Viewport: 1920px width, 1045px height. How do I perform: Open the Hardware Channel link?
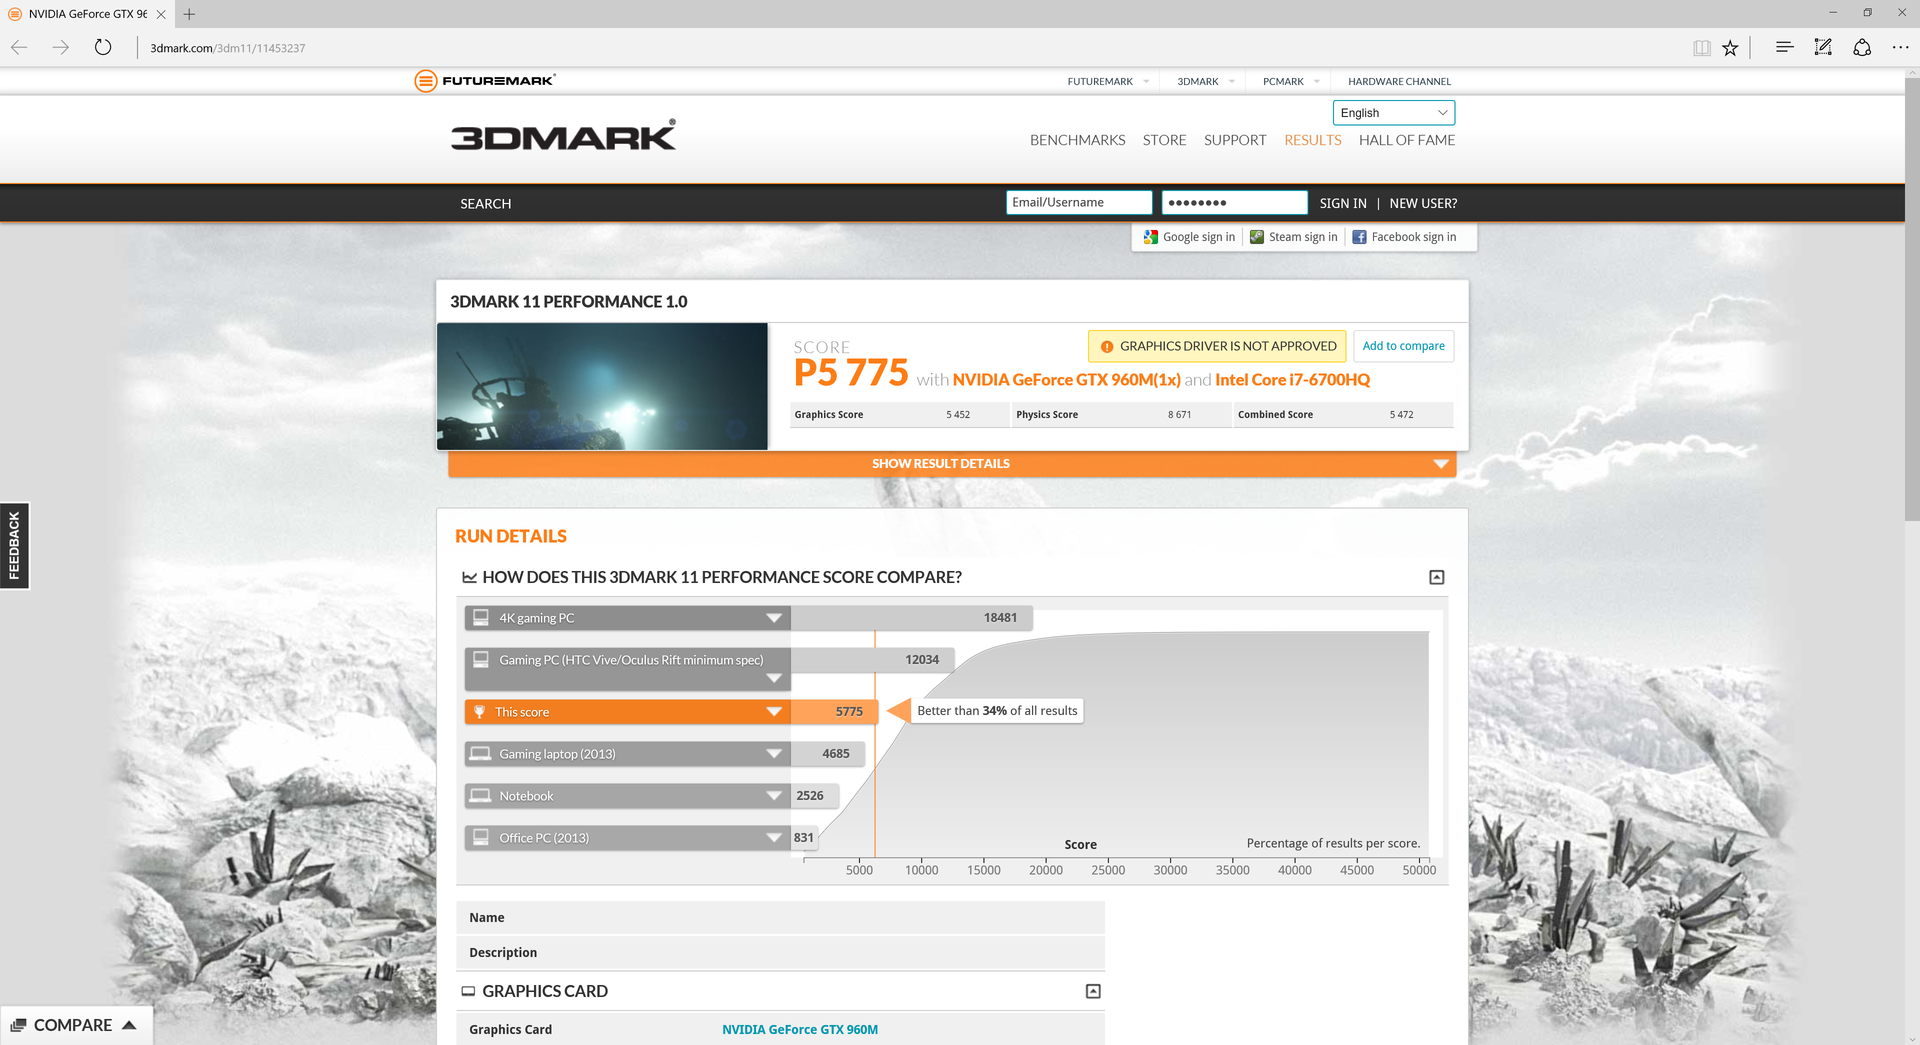tap(1399, 82)
